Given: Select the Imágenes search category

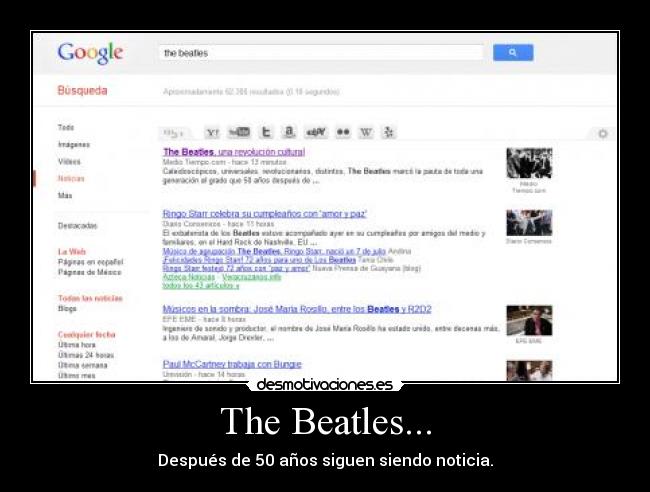Looking at the screenshot, I should [x=74, y=144].
